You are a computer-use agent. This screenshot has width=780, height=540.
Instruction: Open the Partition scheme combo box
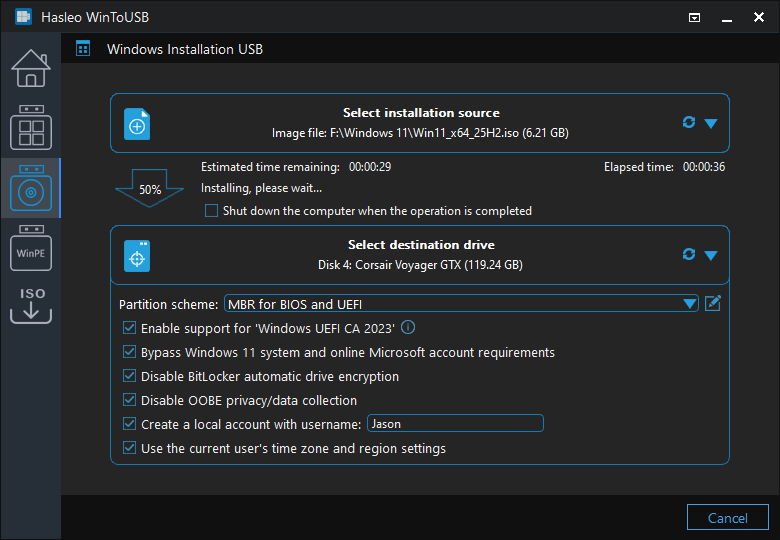(461, 303)
